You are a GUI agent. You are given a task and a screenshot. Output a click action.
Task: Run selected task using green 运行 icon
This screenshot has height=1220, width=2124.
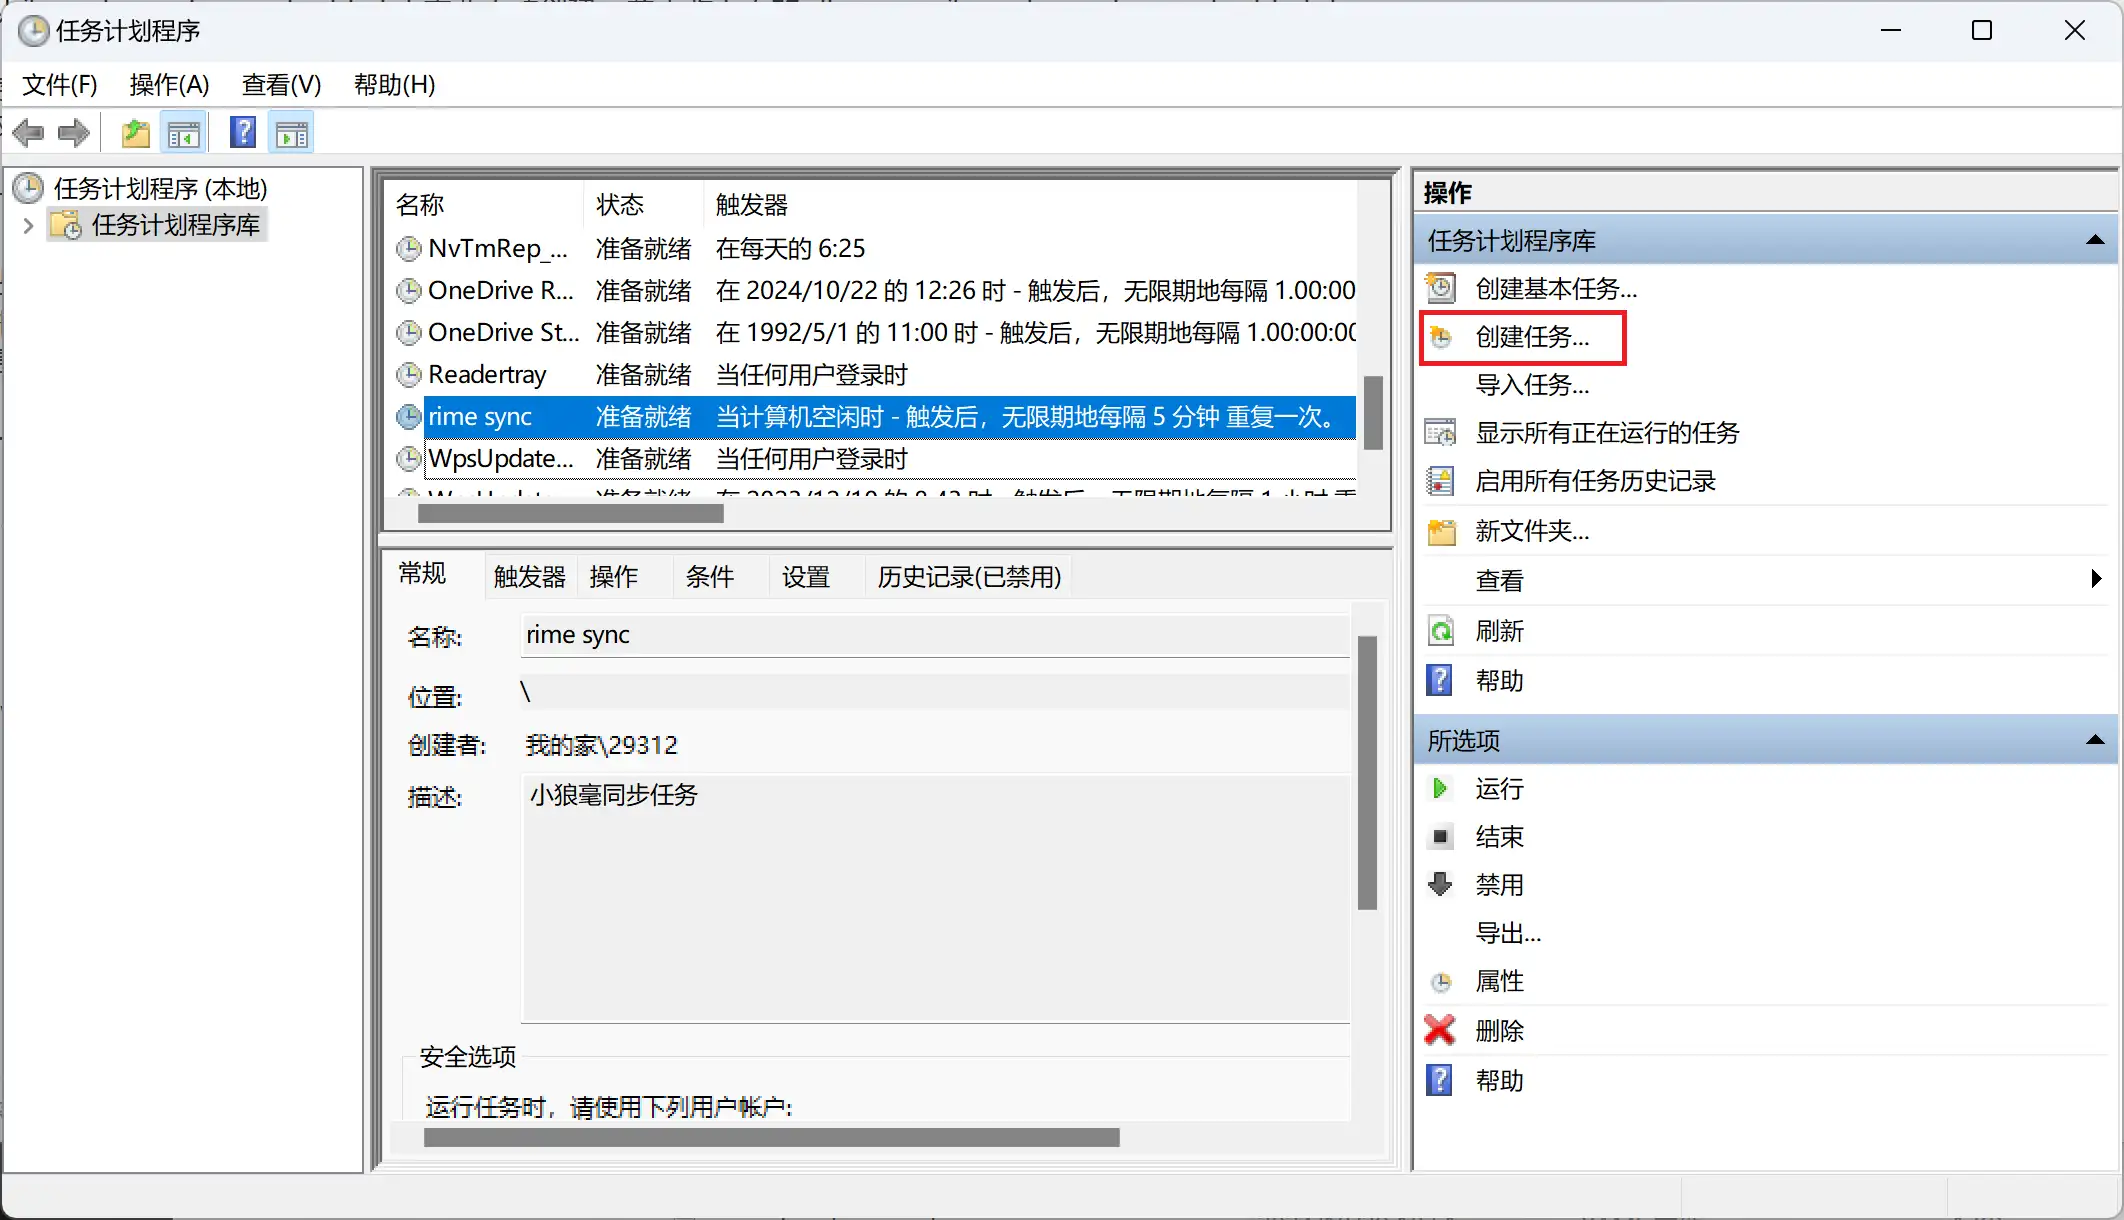[x=1440, y=788]
